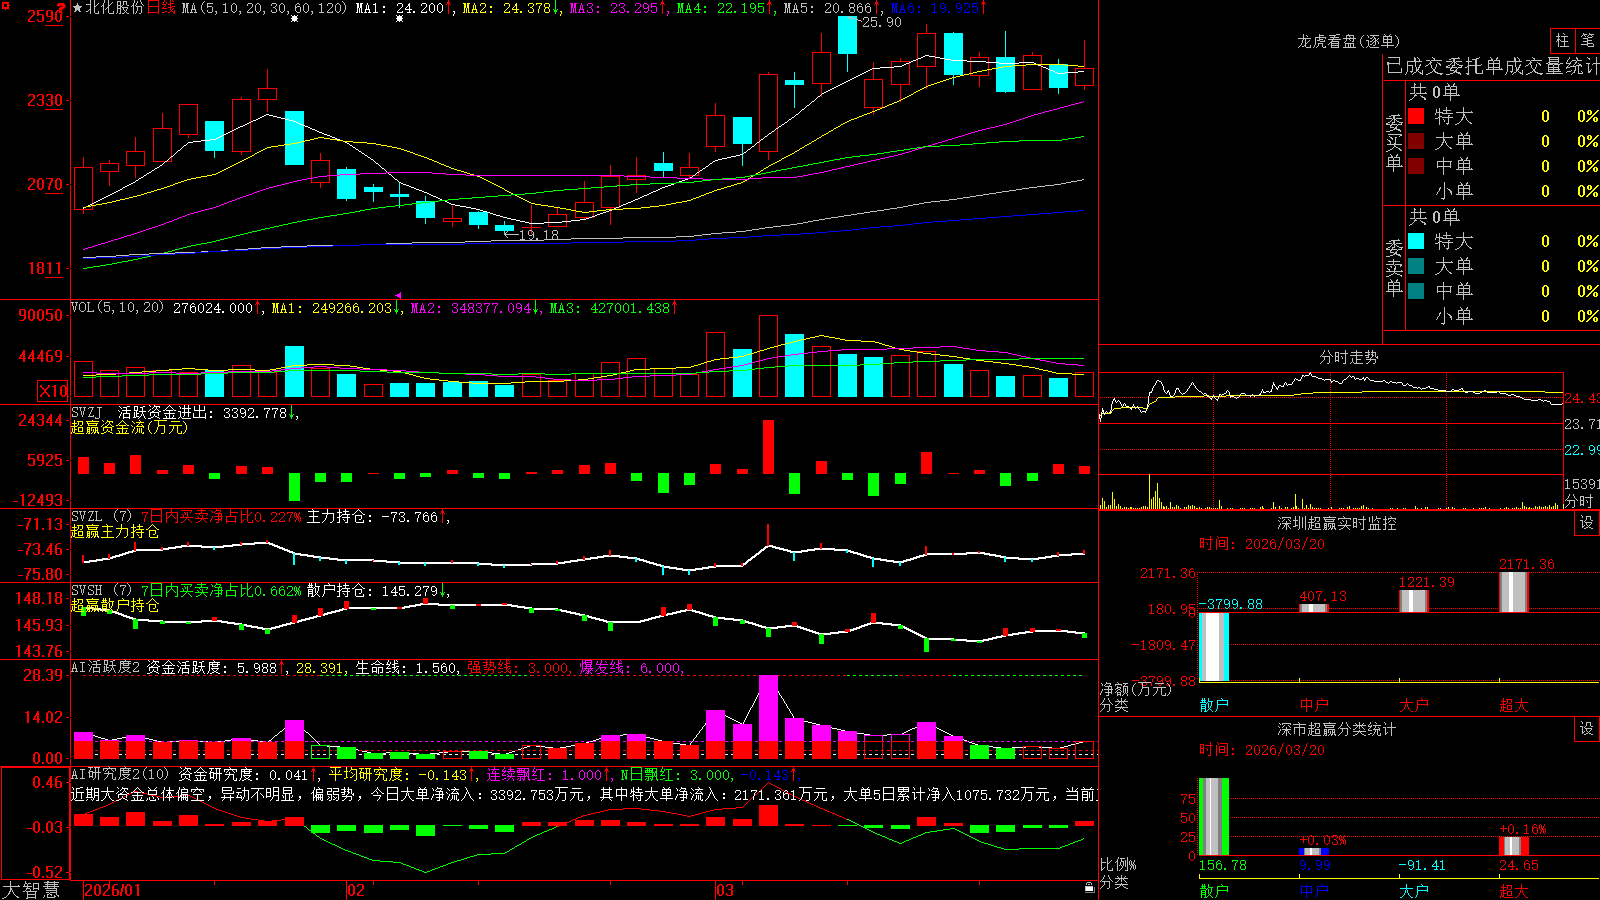Screen dimensions: 1600x900
Task: Click 活跃资金进出: 3392.778 value
Action: point(203,412)
